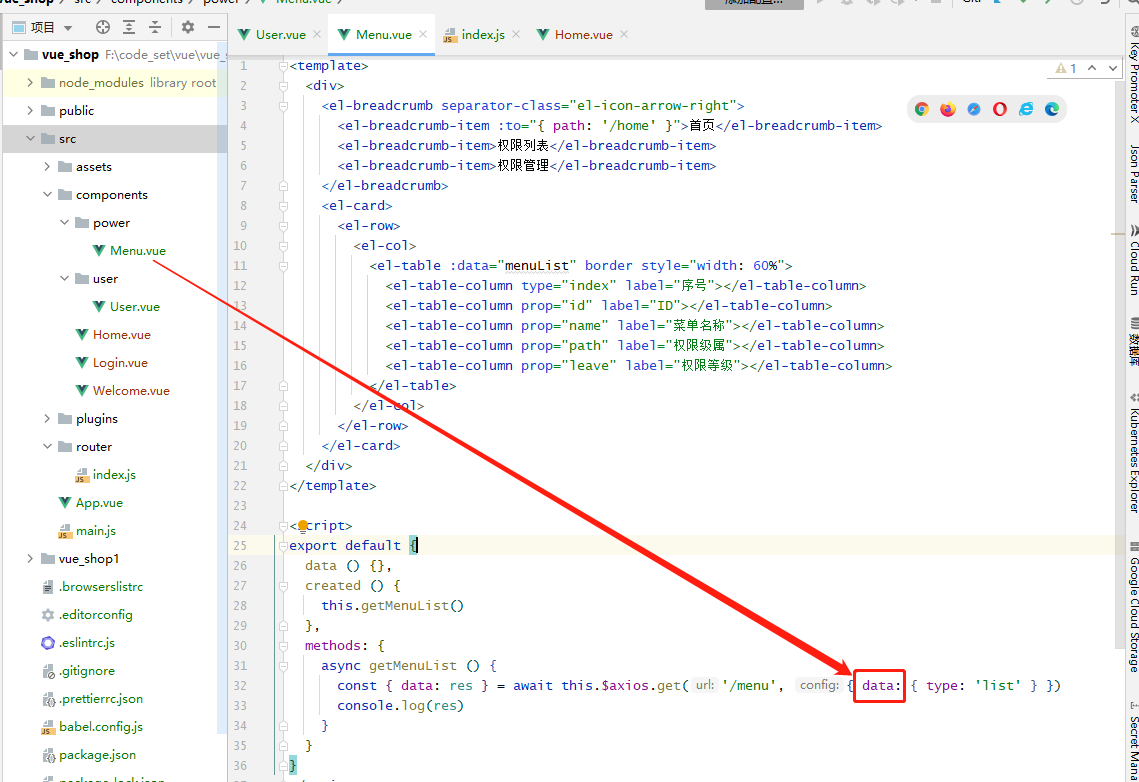This screenshot has width=1139, height=782.
Task: Click the locate/select opened file target icon
Action: pos(103,28)
